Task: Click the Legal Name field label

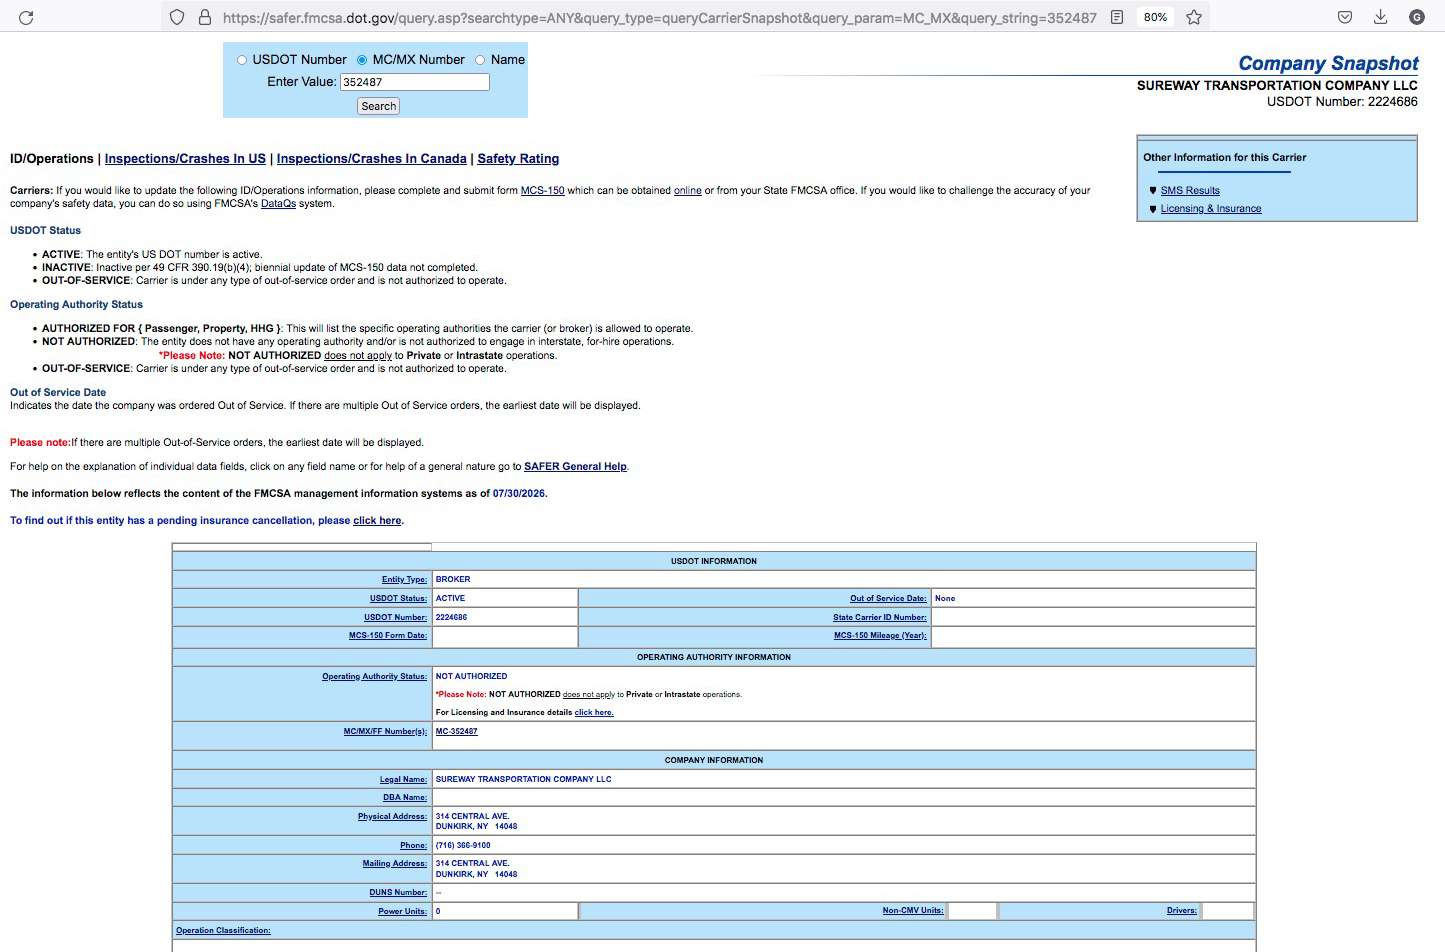Action: pos(403,780)
